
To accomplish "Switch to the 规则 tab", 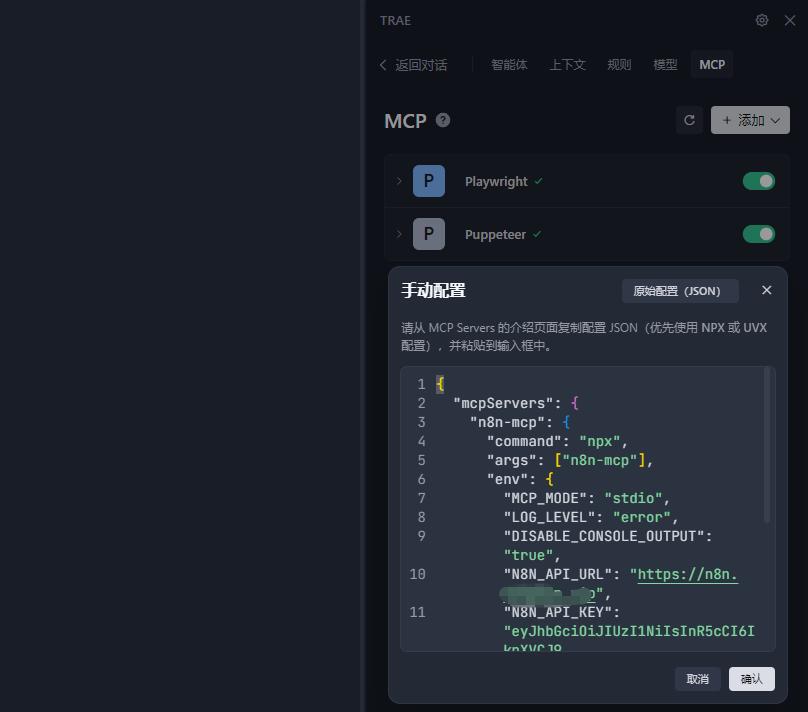I will tap(619, 65).
